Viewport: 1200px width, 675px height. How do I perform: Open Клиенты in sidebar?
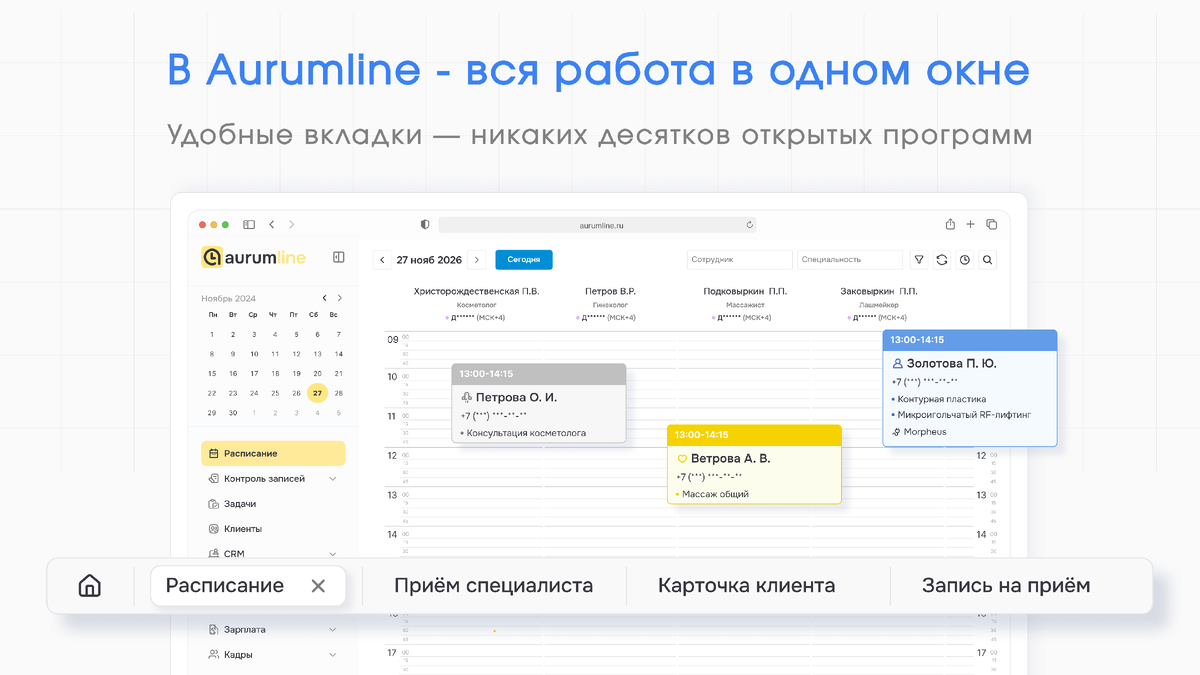tap(243, 529)
